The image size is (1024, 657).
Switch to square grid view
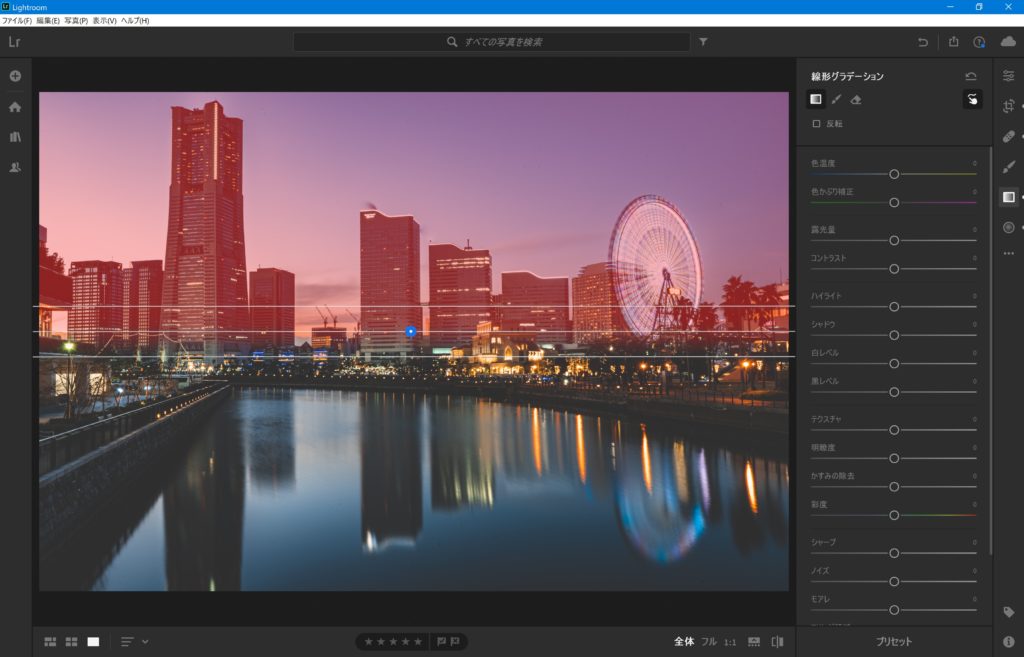[x=72, y=642]
